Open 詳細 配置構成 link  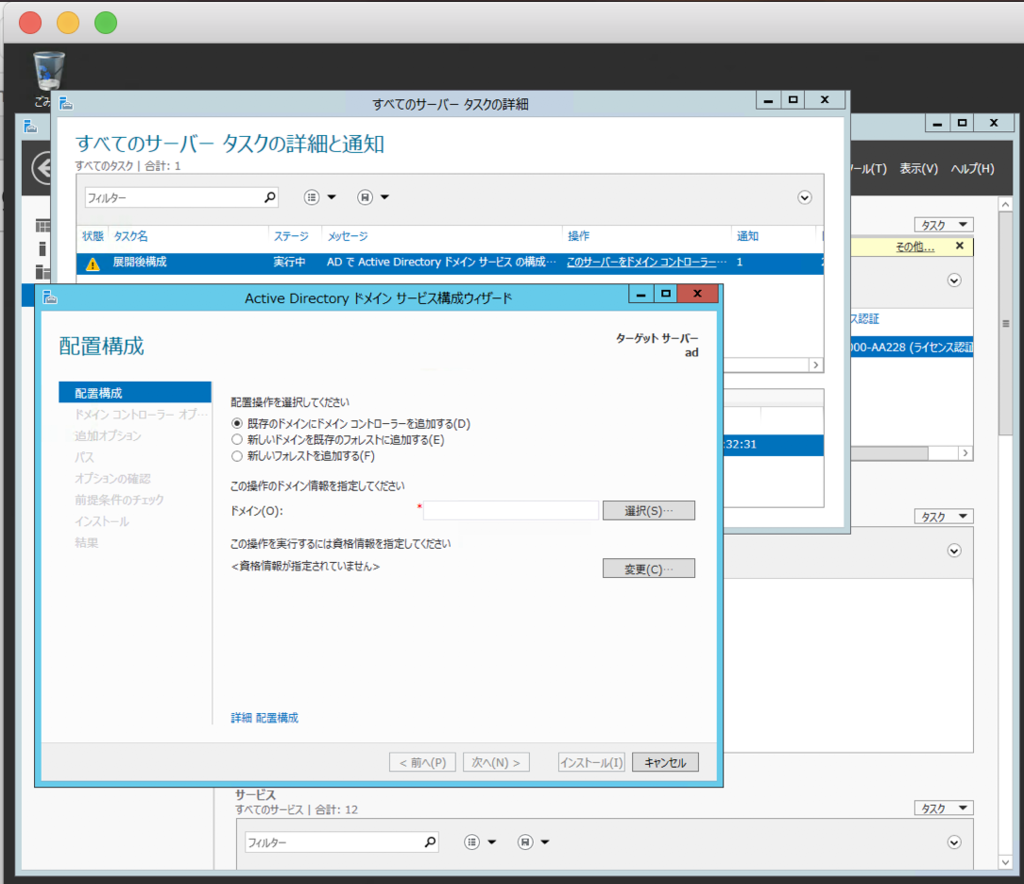pos(264,718)
